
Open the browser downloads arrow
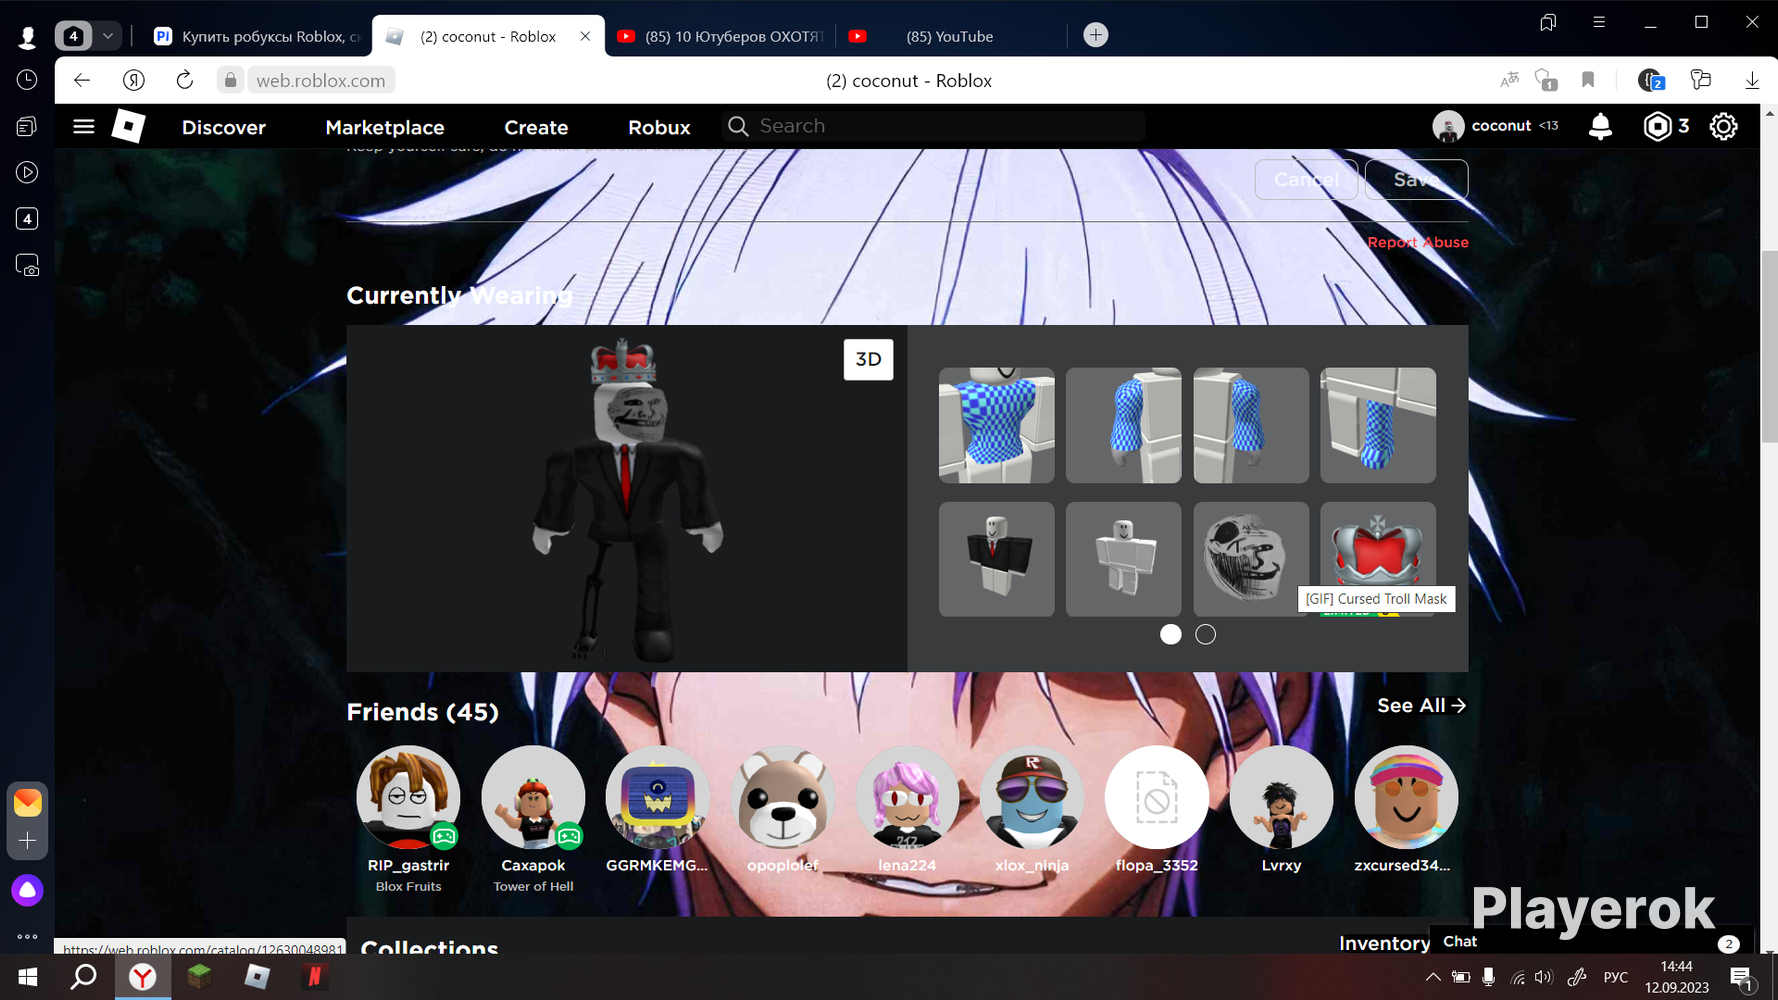tap(1752, 80)
